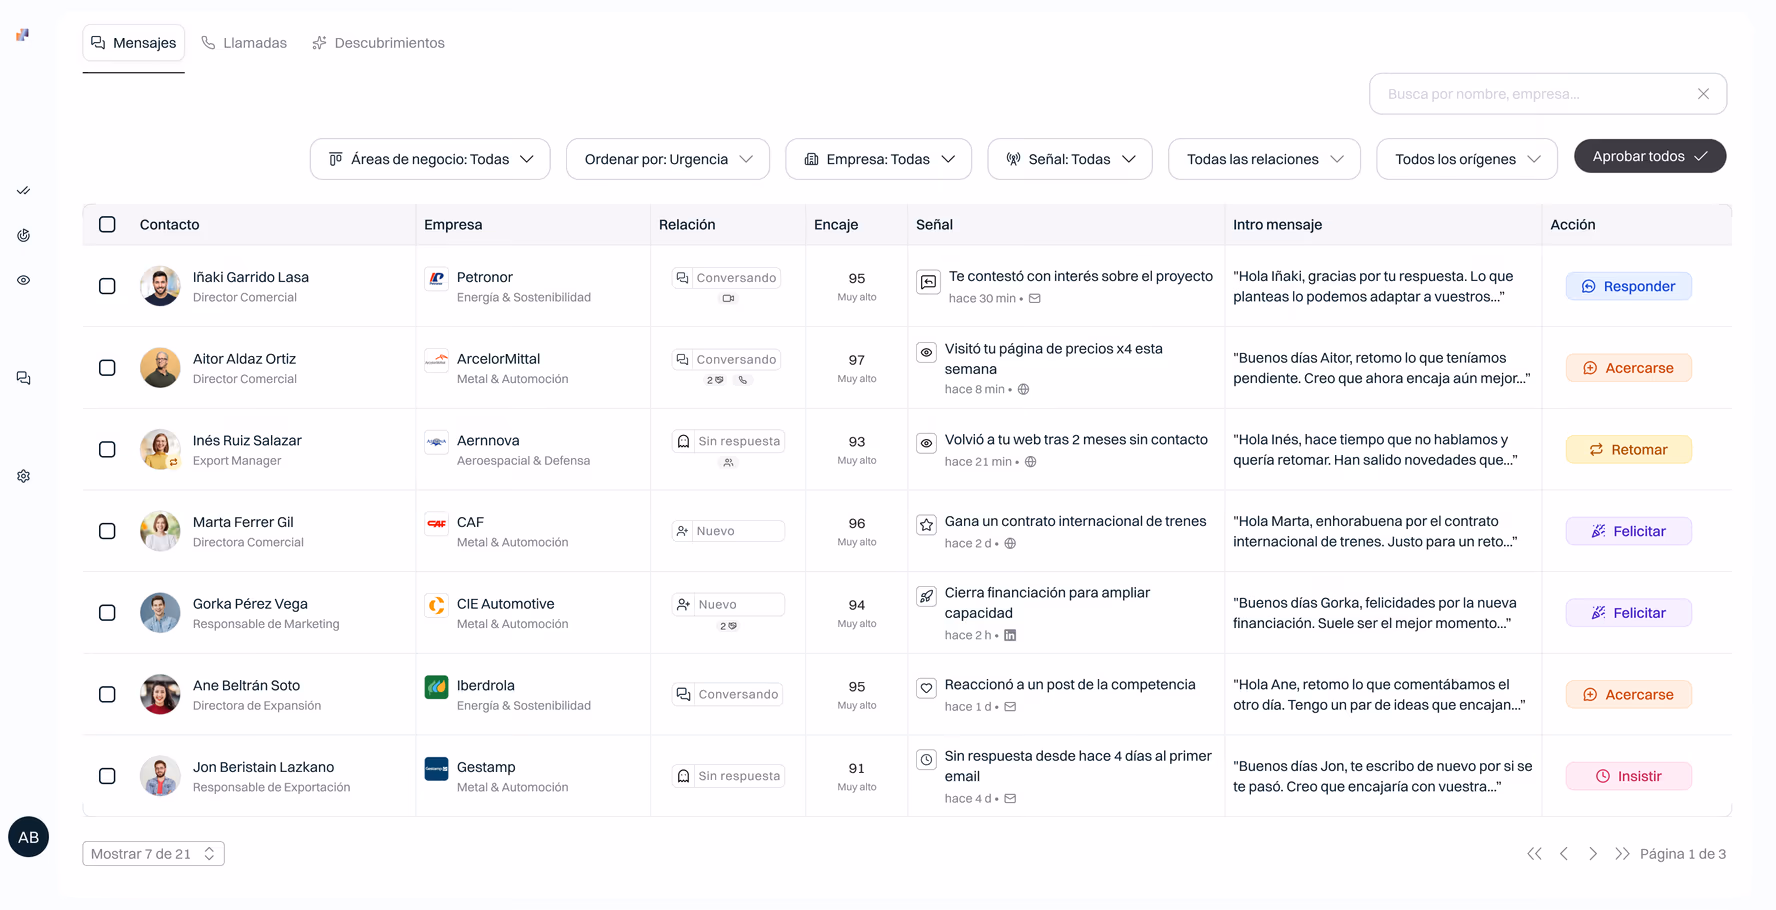Clear the search field with X icon

1703,94
